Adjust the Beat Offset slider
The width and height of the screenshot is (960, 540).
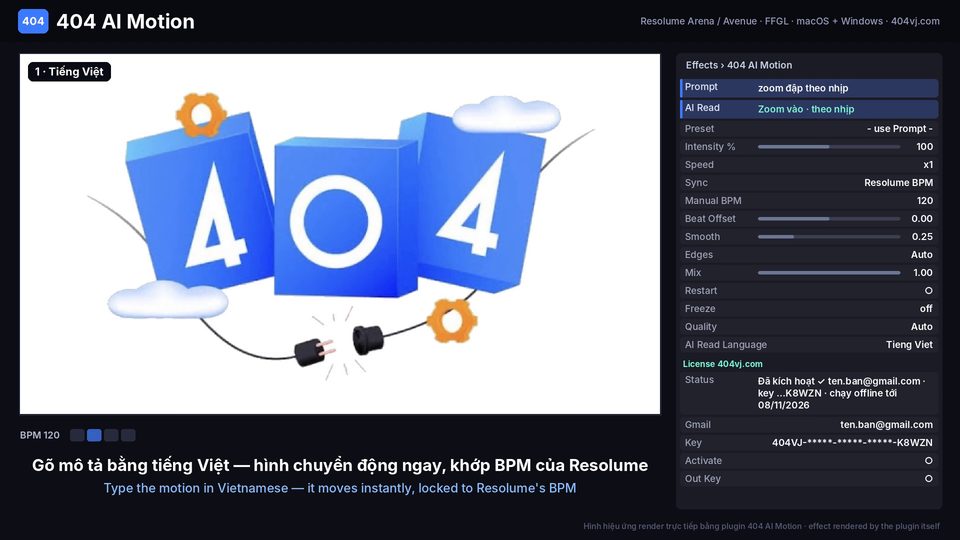829,219
